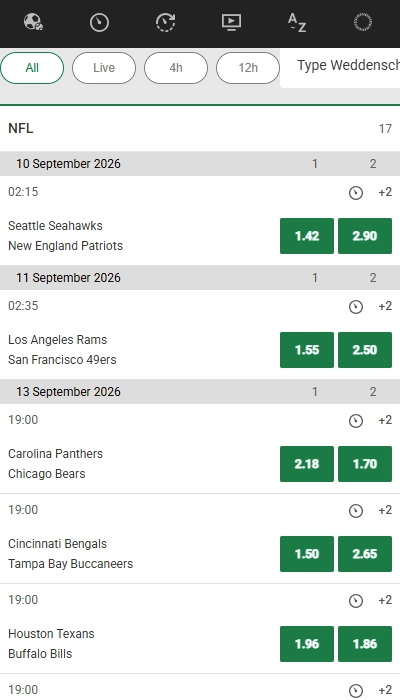Collapse the NFL league header
The width and height of the screenshot is (400, 700).
[x=200, y=129]
